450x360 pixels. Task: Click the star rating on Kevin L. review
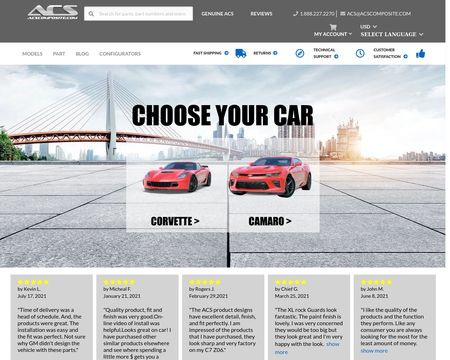[x=33, y=282]
